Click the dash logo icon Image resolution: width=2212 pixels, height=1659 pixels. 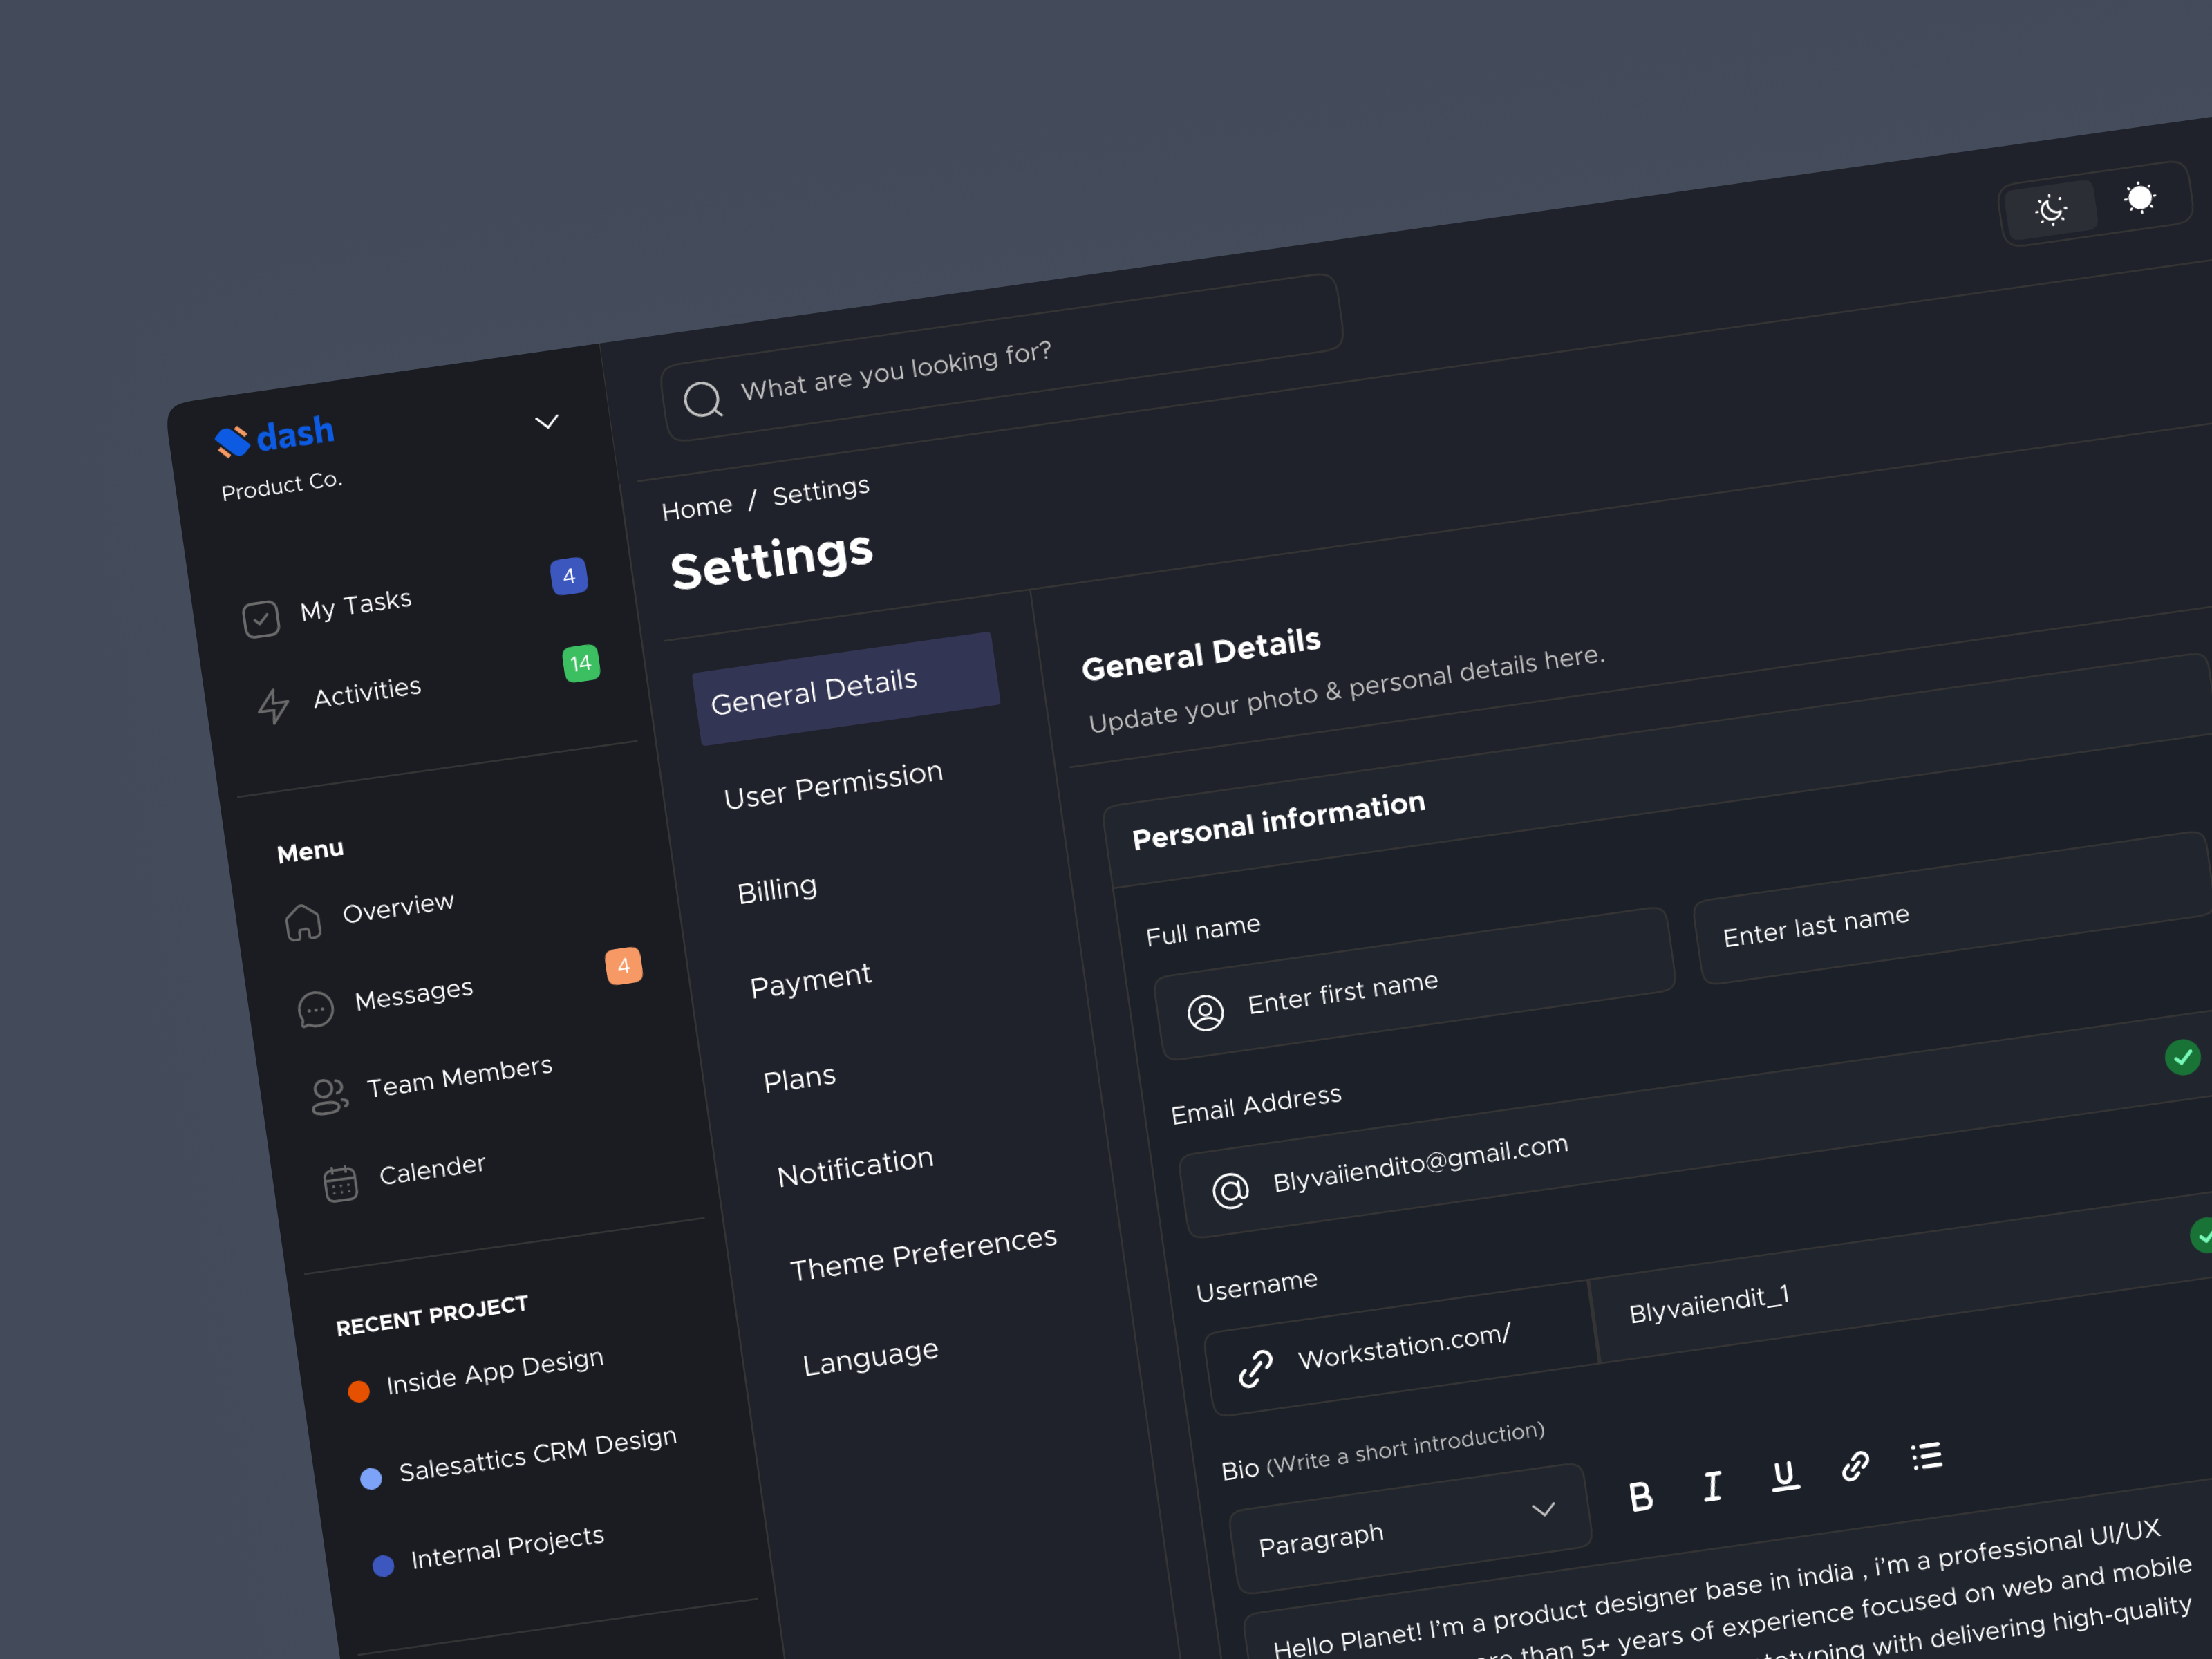232,441
